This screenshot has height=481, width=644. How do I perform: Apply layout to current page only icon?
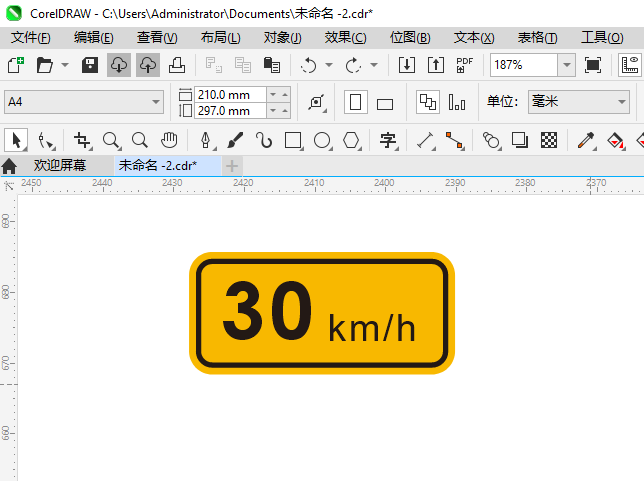[457, 102]
